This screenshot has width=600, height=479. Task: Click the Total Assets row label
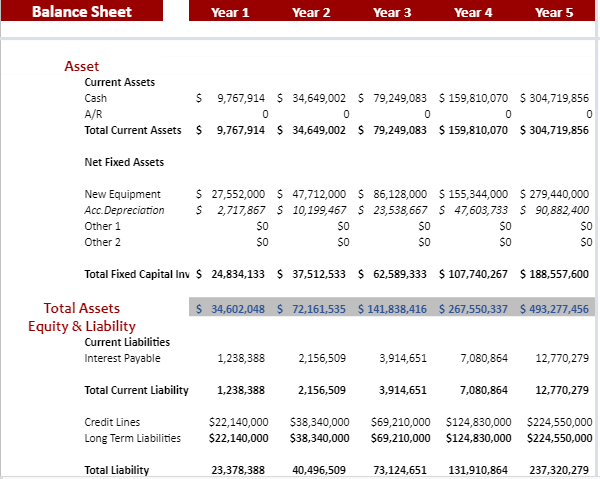82,308
